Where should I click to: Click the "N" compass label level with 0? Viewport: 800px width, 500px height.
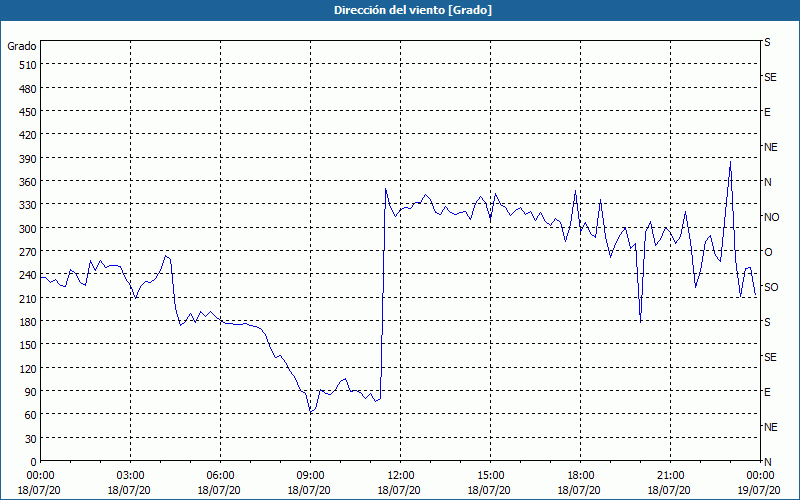pyautogui.click(x=768, y=462)
